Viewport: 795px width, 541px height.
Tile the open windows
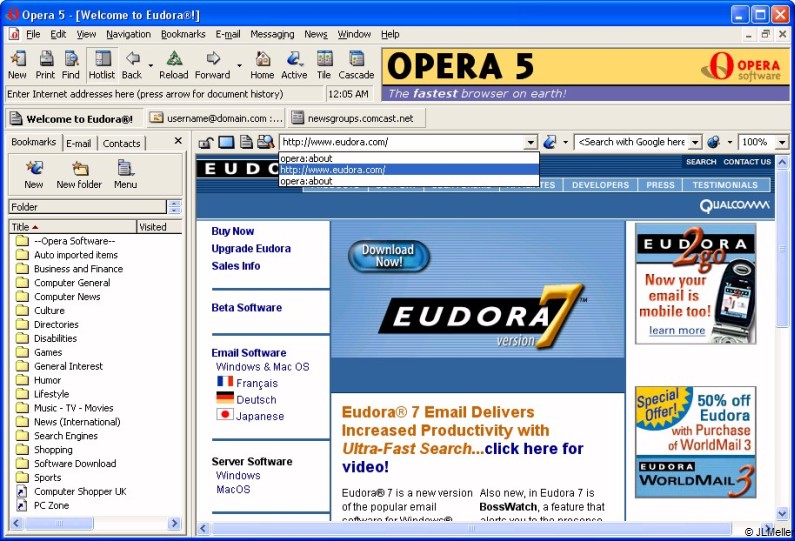click(324, 65)
